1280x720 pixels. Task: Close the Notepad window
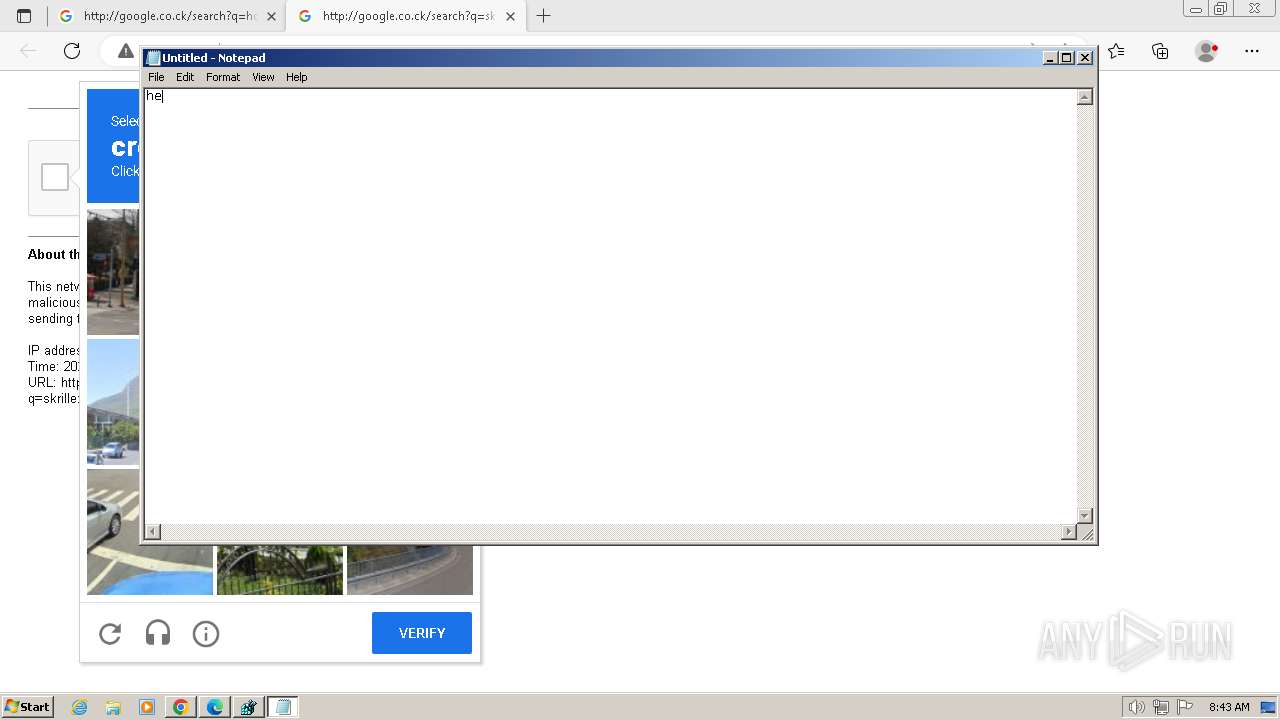[1085, 58]
